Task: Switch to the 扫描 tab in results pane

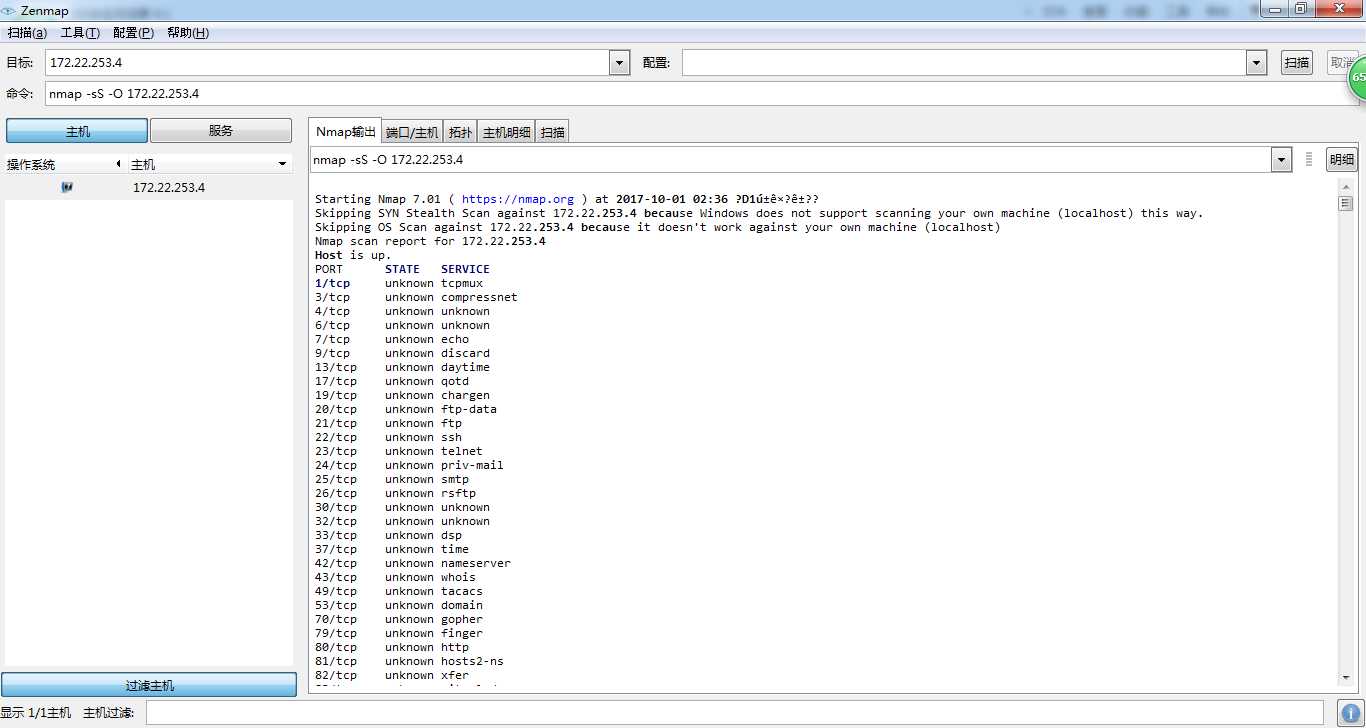Action: point(553,132)
